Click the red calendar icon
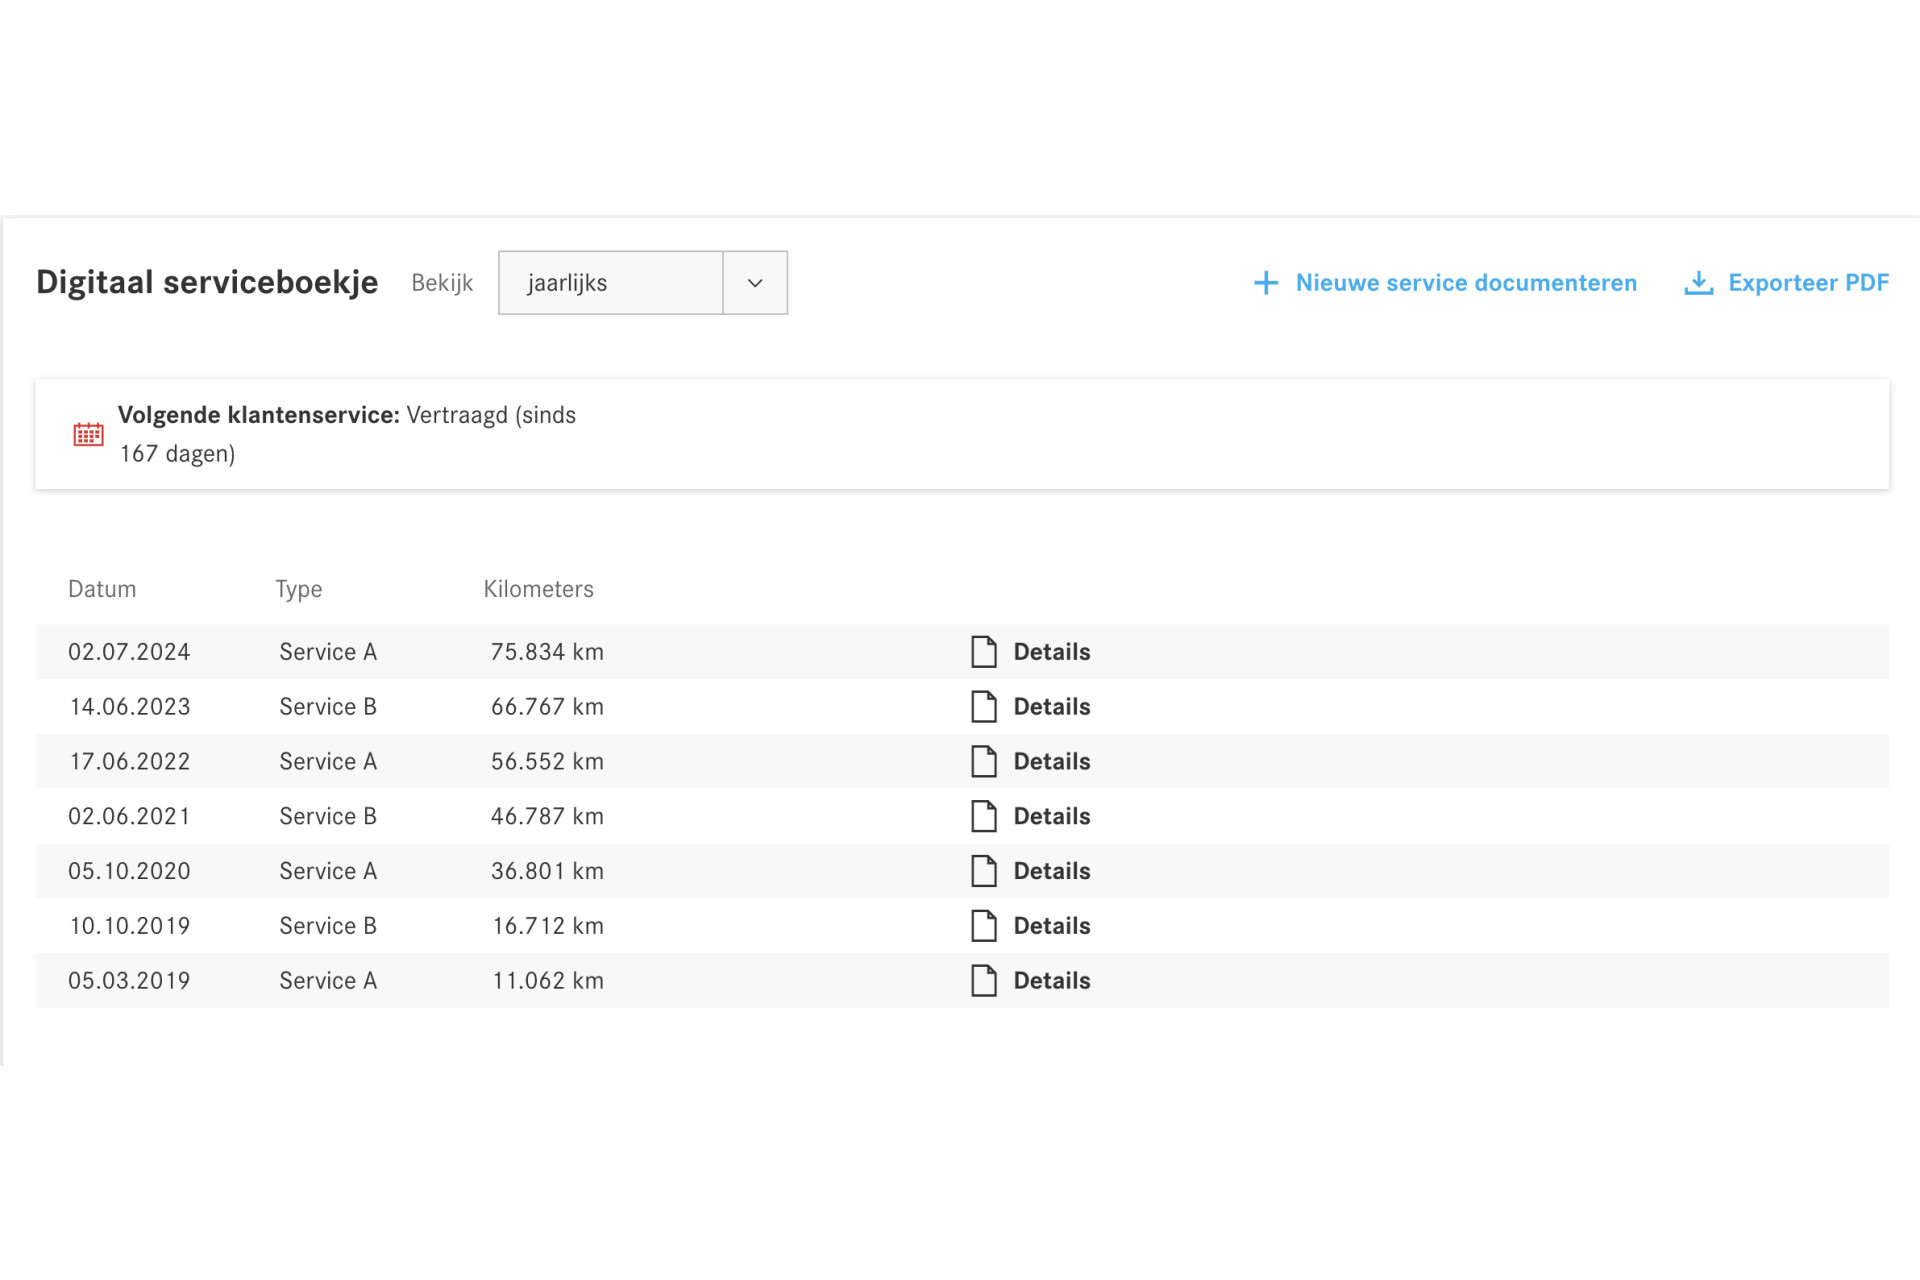The height and width of the screenshot is (1280, 1920). tap(88, 434)
